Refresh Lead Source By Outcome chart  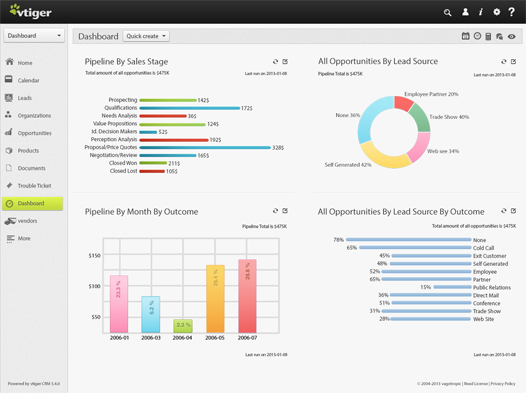(x=504, y=211)
